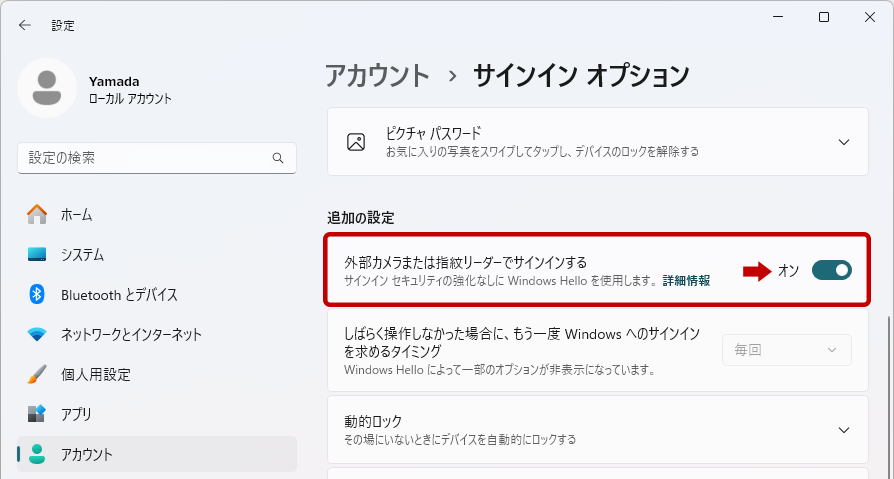Screen dimensions: 894x479
Task: Click the back arrow button
Action: point(25,25)
